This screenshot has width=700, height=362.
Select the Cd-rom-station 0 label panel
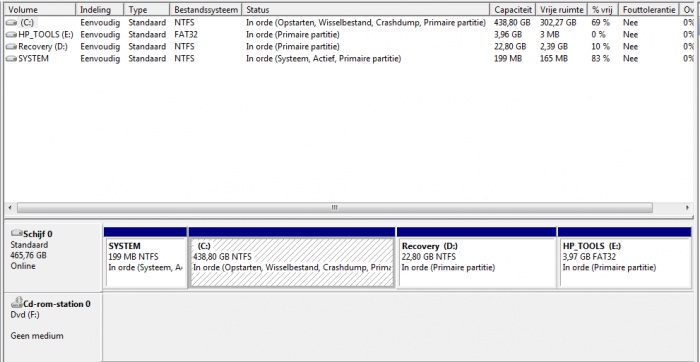[x=53, y=327]
